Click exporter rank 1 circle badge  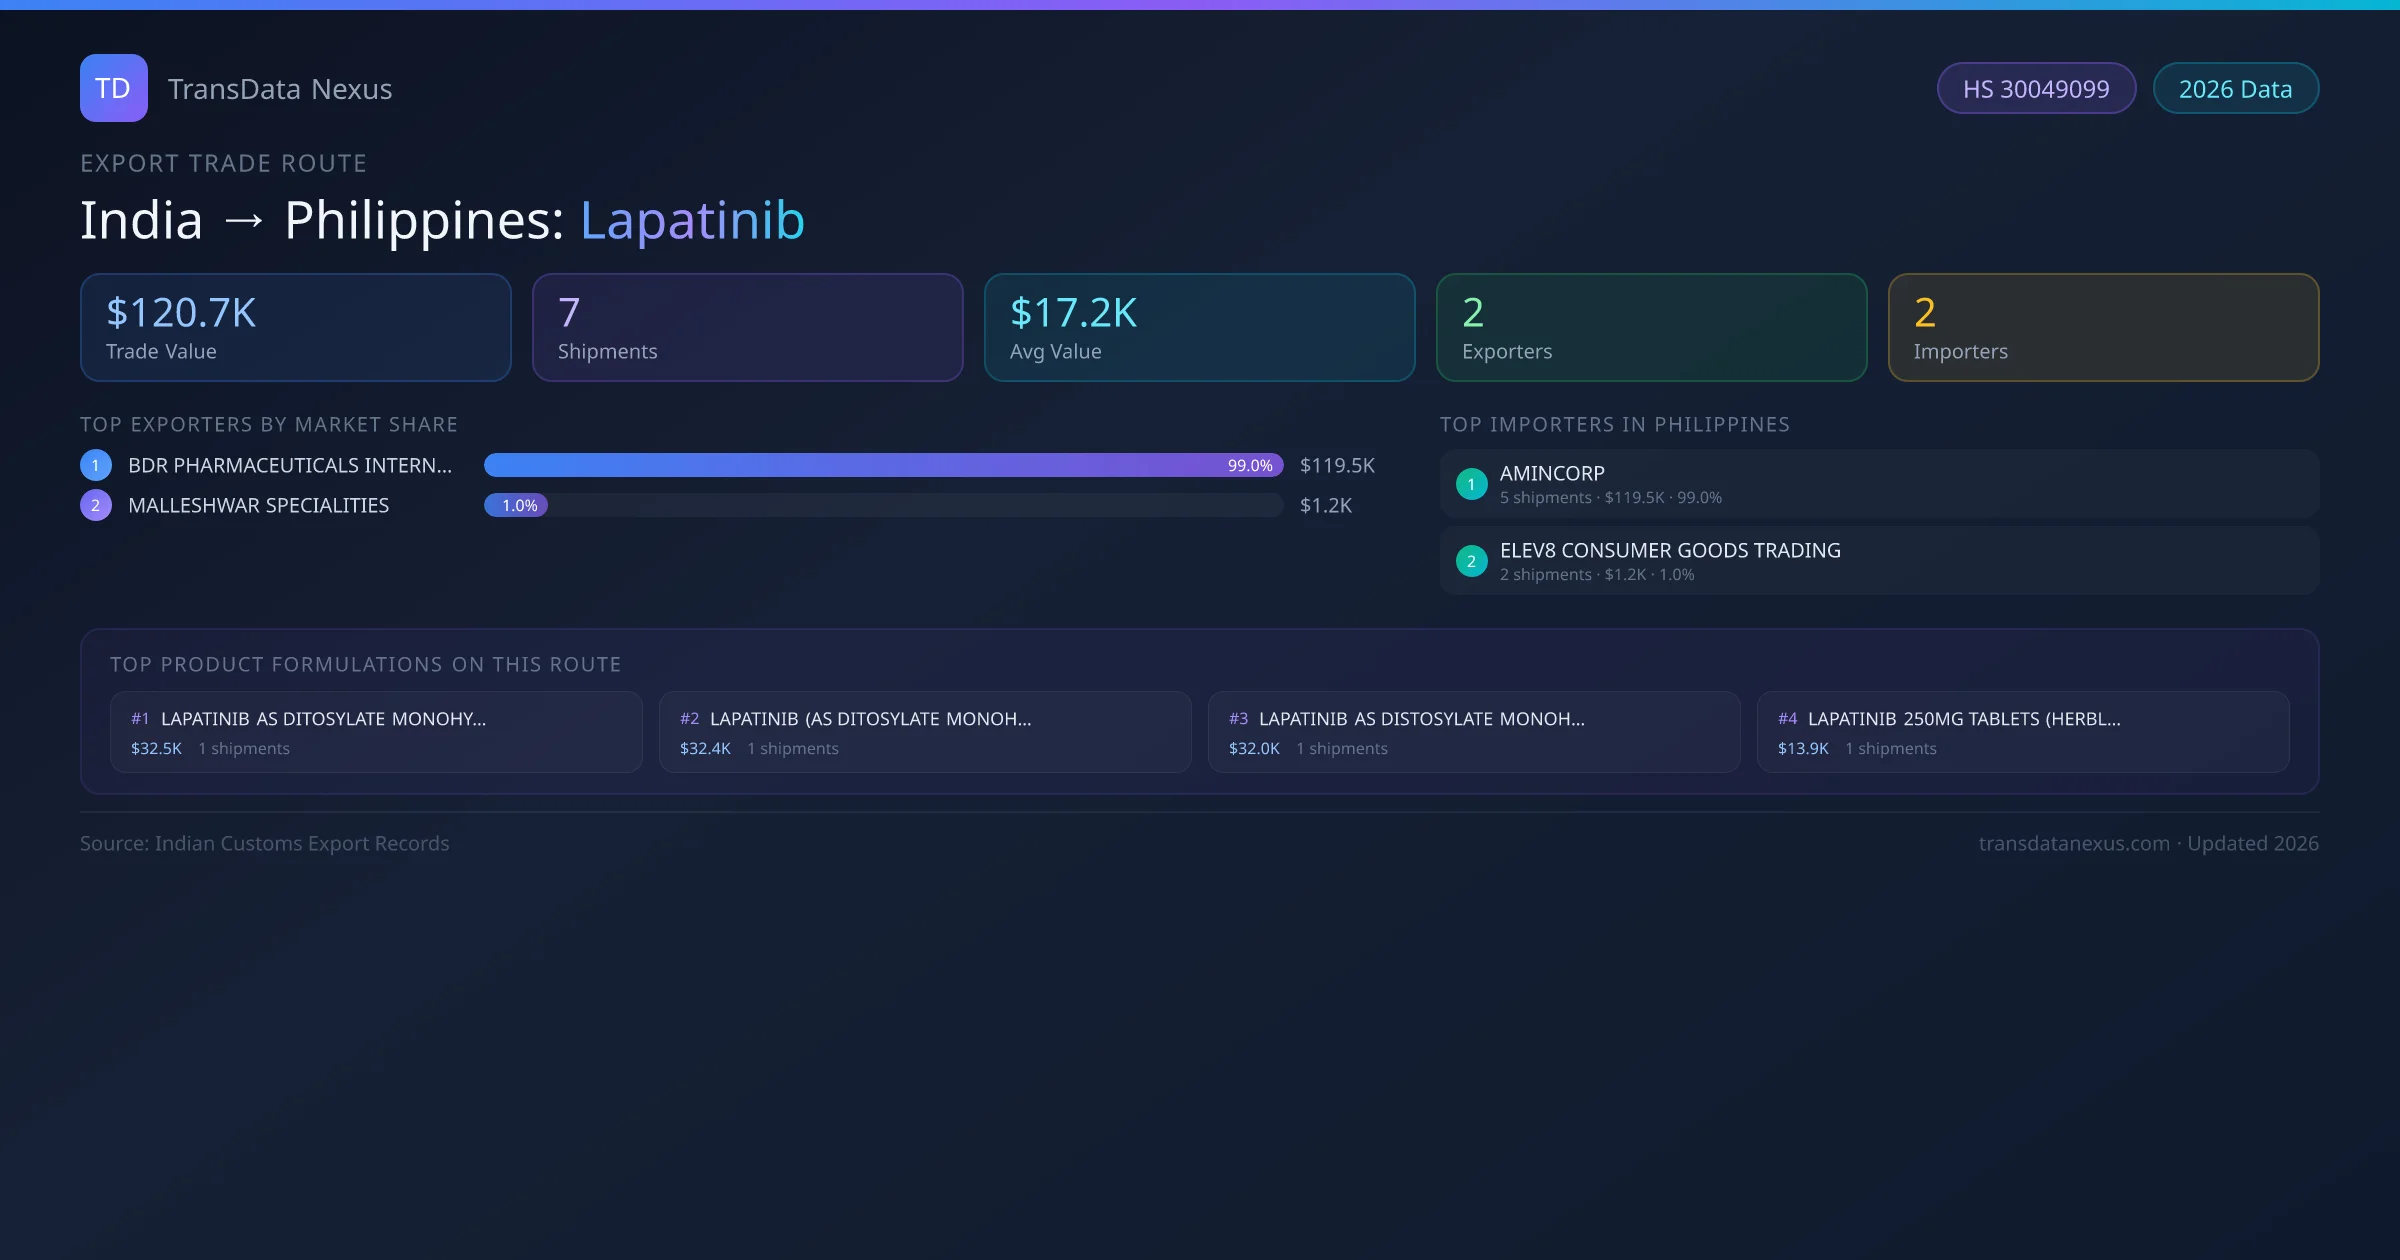[x=96, y=465]
